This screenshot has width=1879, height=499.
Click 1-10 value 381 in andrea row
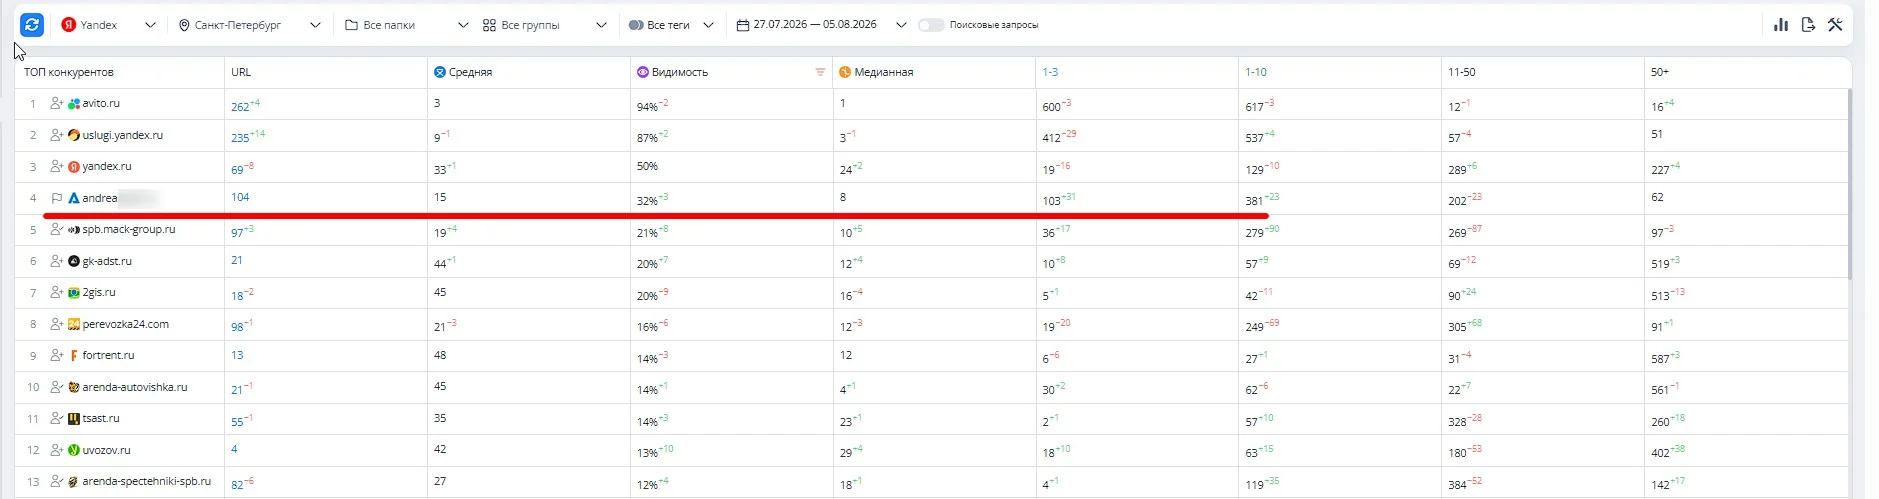[x=1254, y=201]
